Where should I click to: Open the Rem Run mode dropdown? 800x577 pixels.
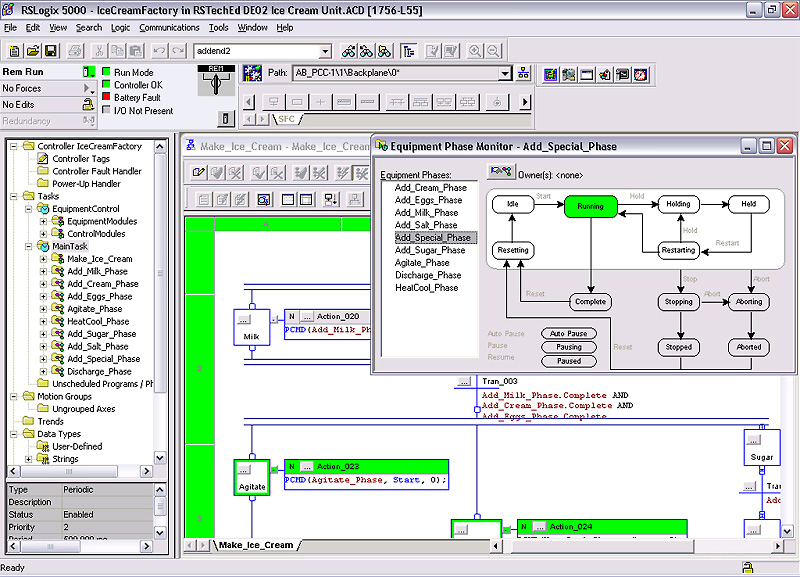pos(89,72)
